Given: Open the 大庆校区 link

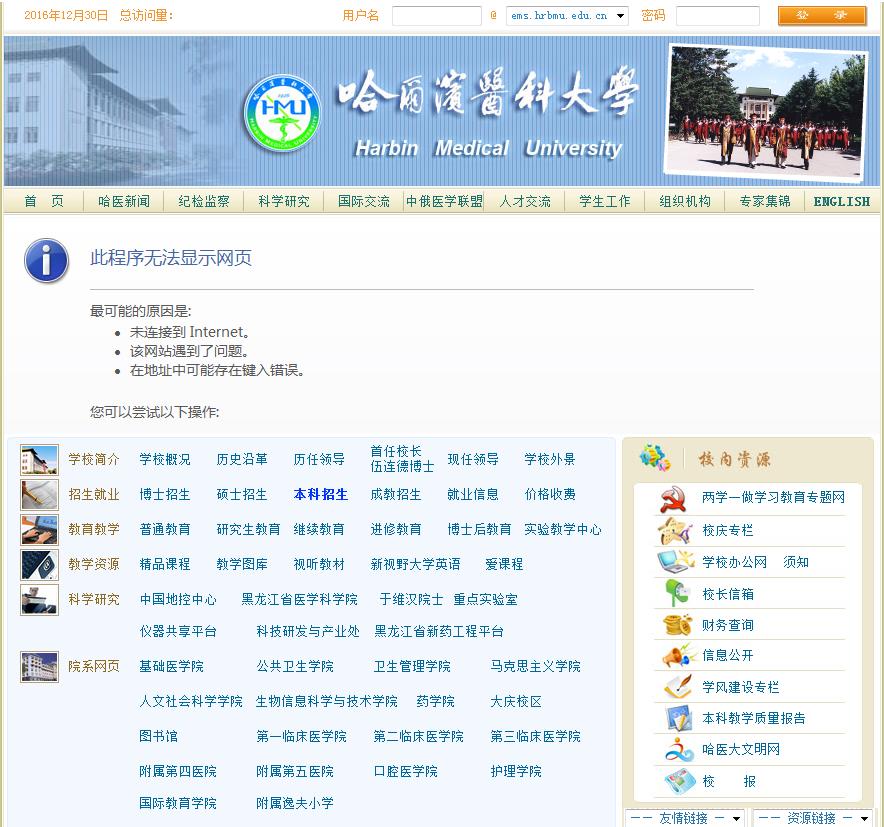Looking at the screenshot, I should pos(516,702).
